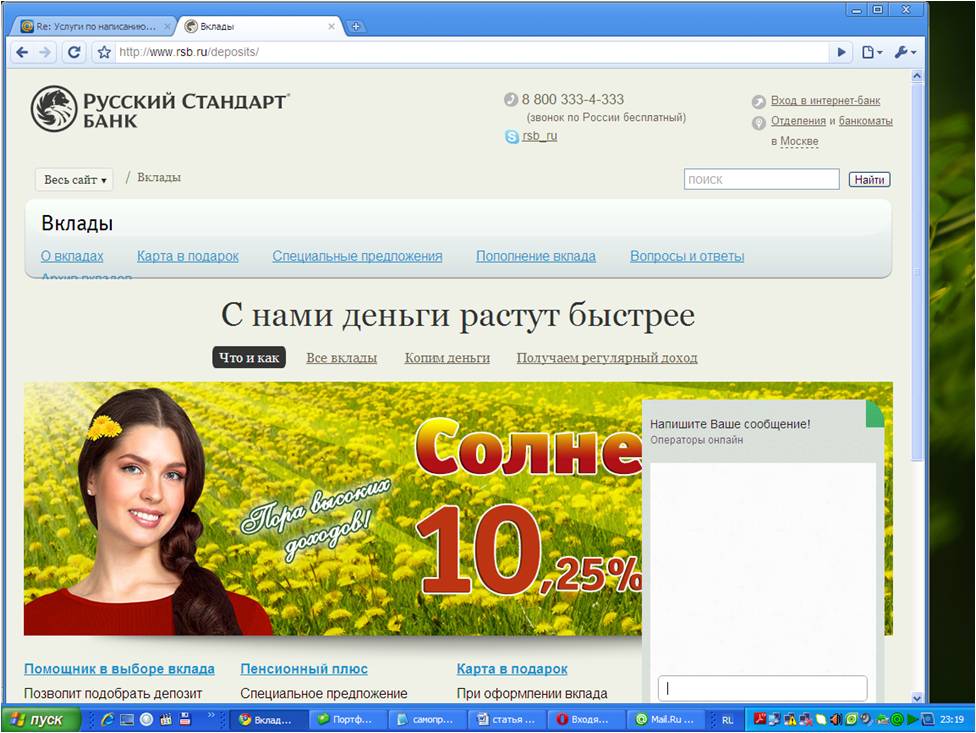Switch to the 'самопр...' taskbar window

click(428, 719)
